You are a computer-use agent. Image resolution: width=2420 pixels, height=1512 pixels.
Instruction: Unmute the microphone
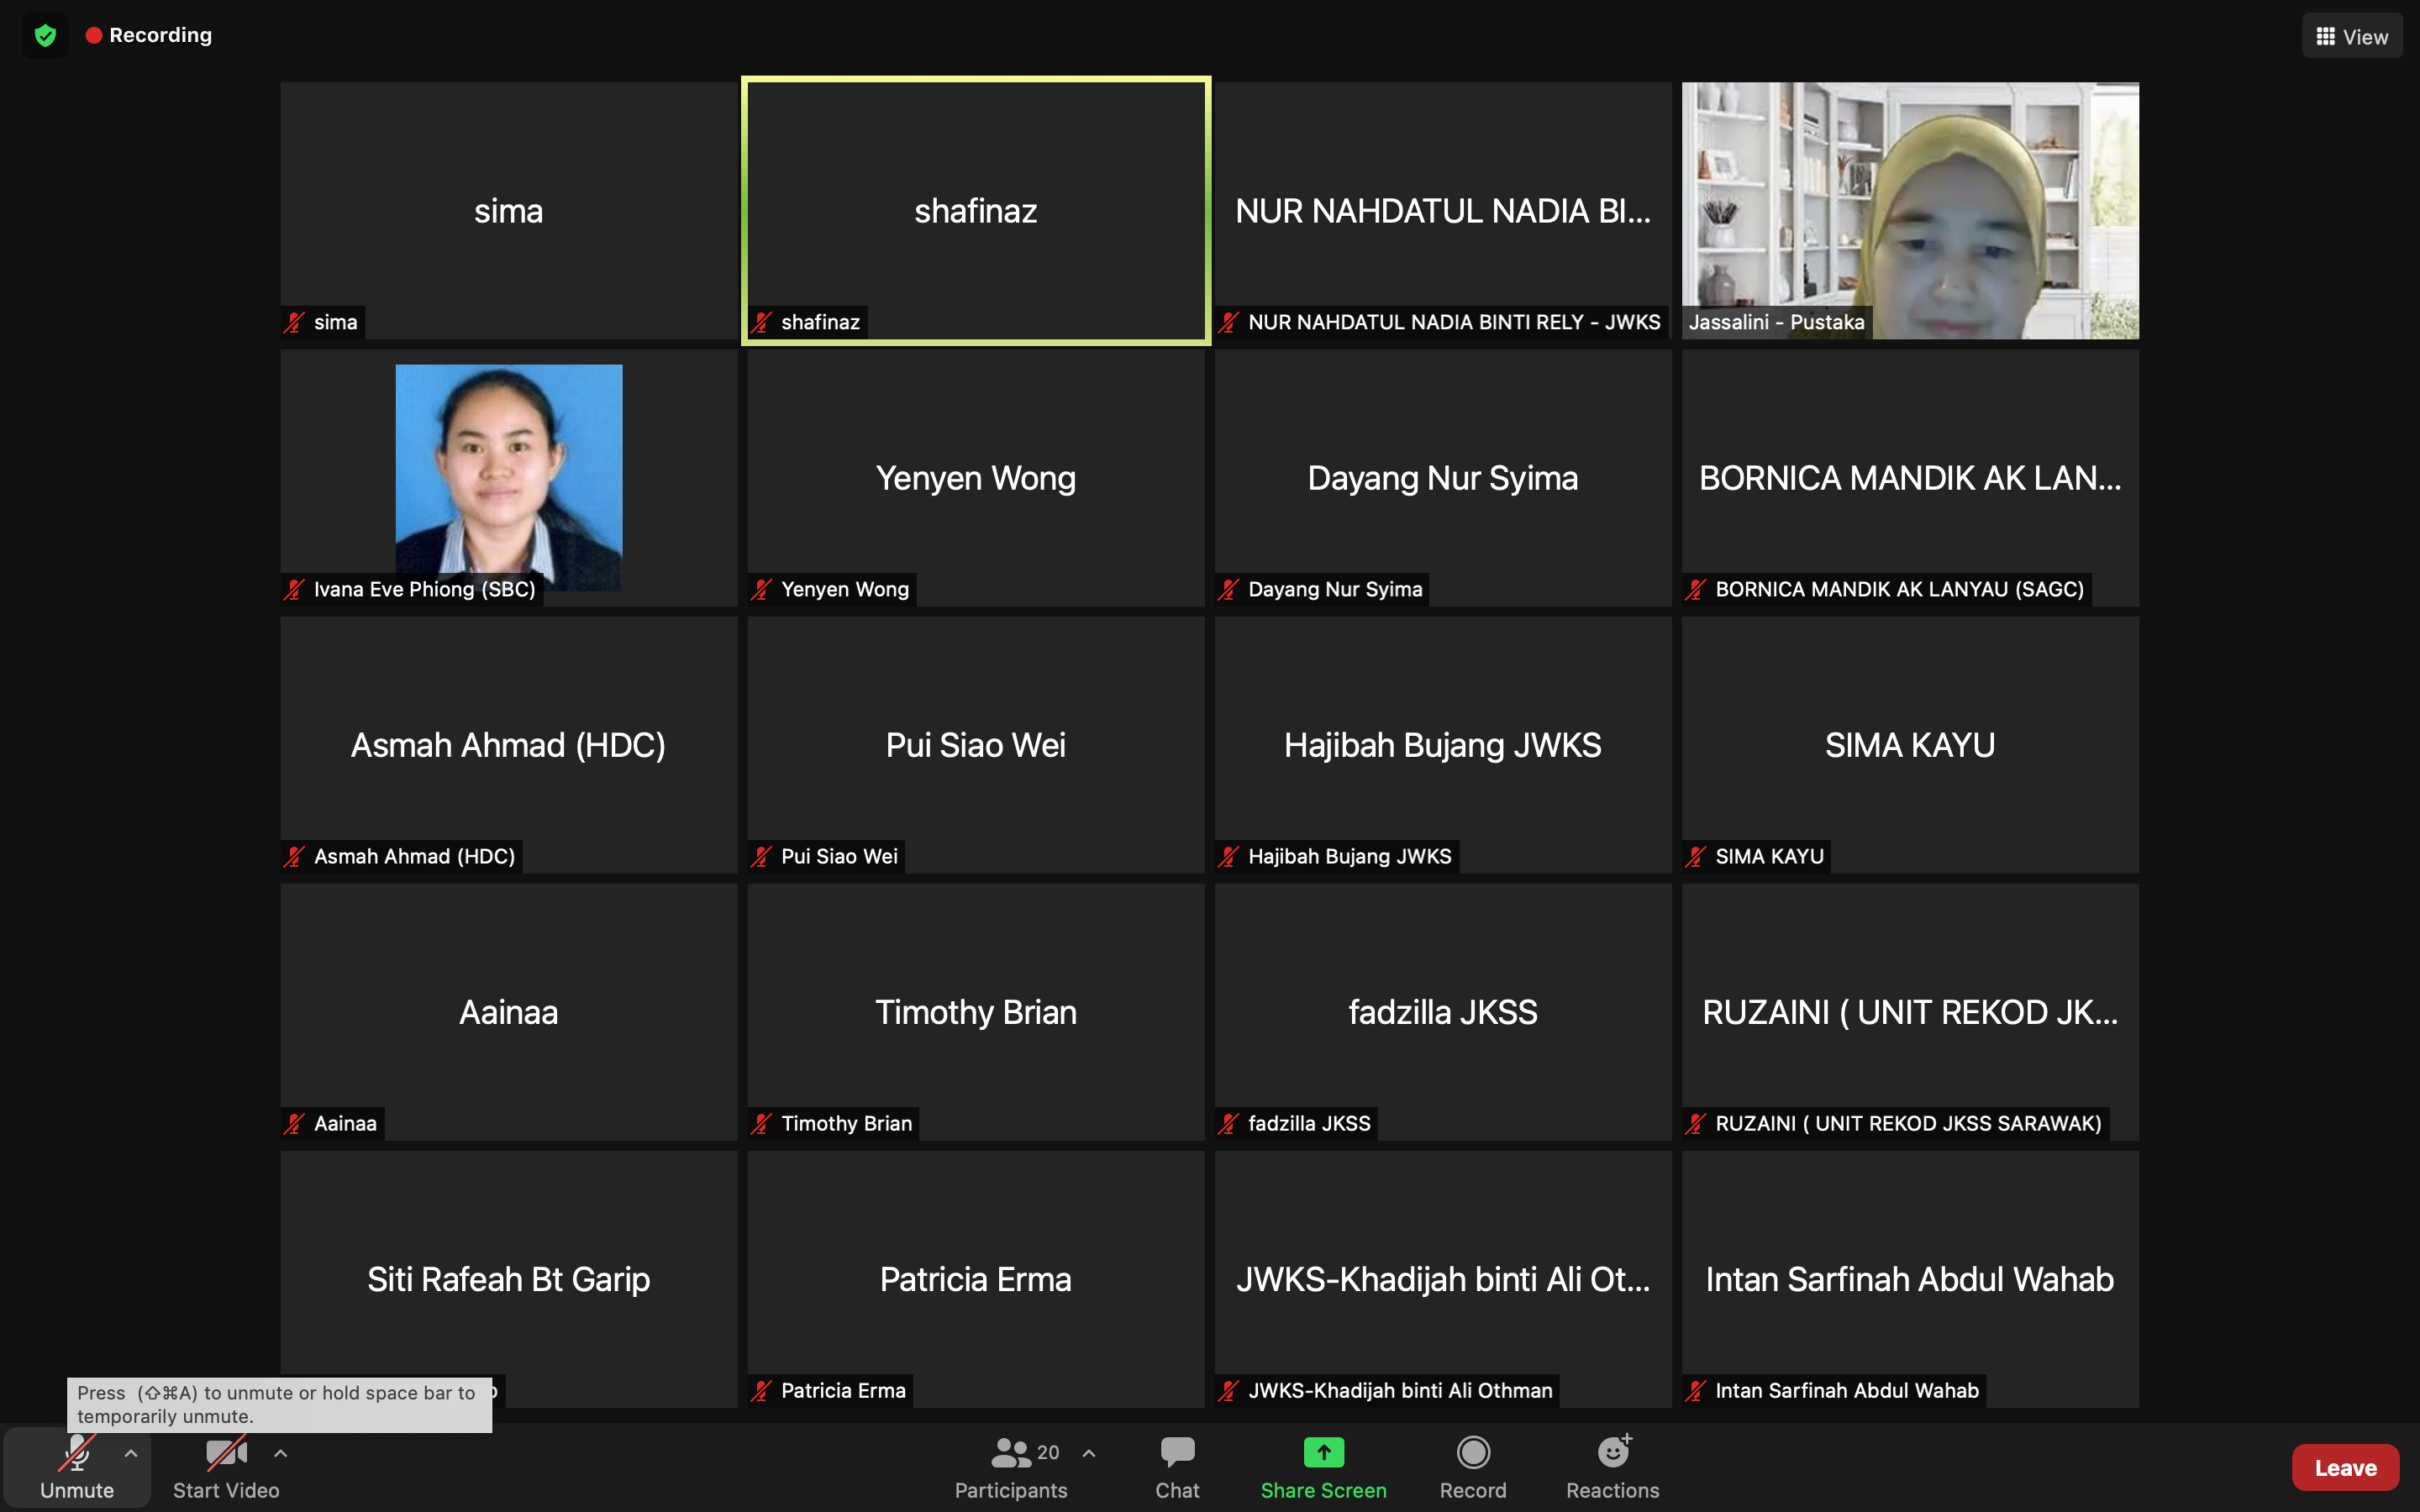77,1467
